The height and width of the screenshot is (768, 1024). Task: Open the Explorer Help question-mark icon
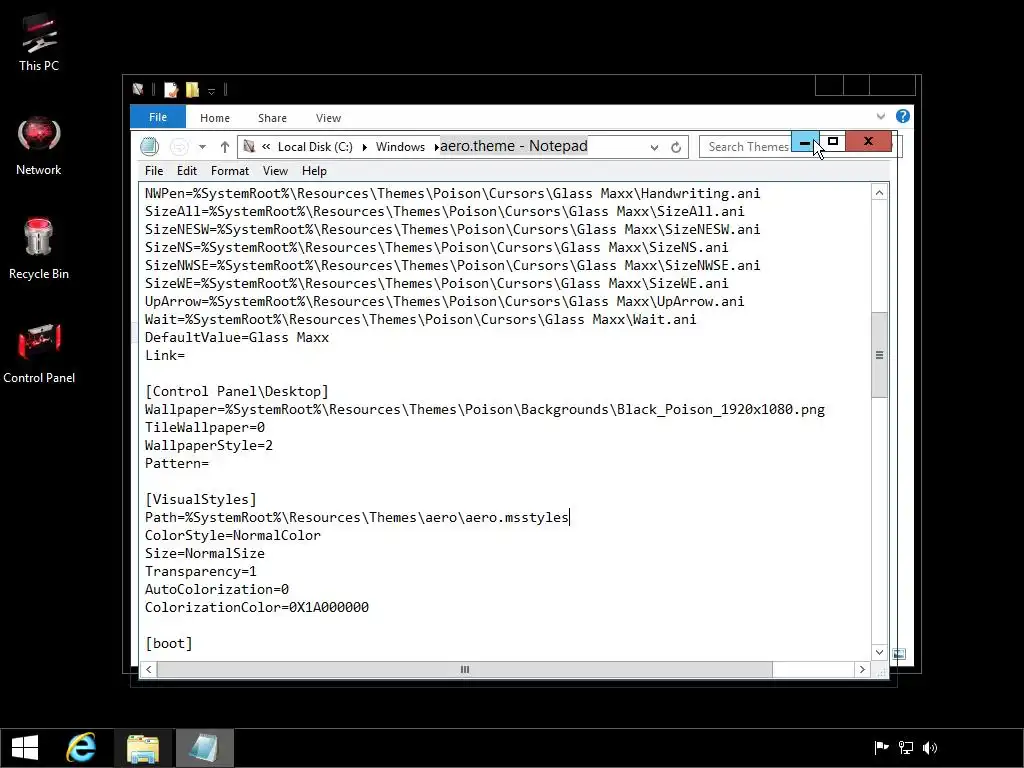[903, 116]
